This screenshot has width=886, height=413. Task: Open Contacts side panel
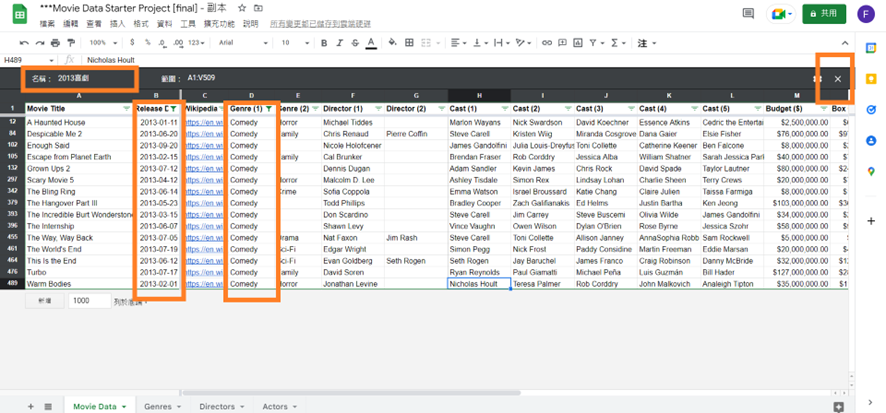click(x=871, y=141)
